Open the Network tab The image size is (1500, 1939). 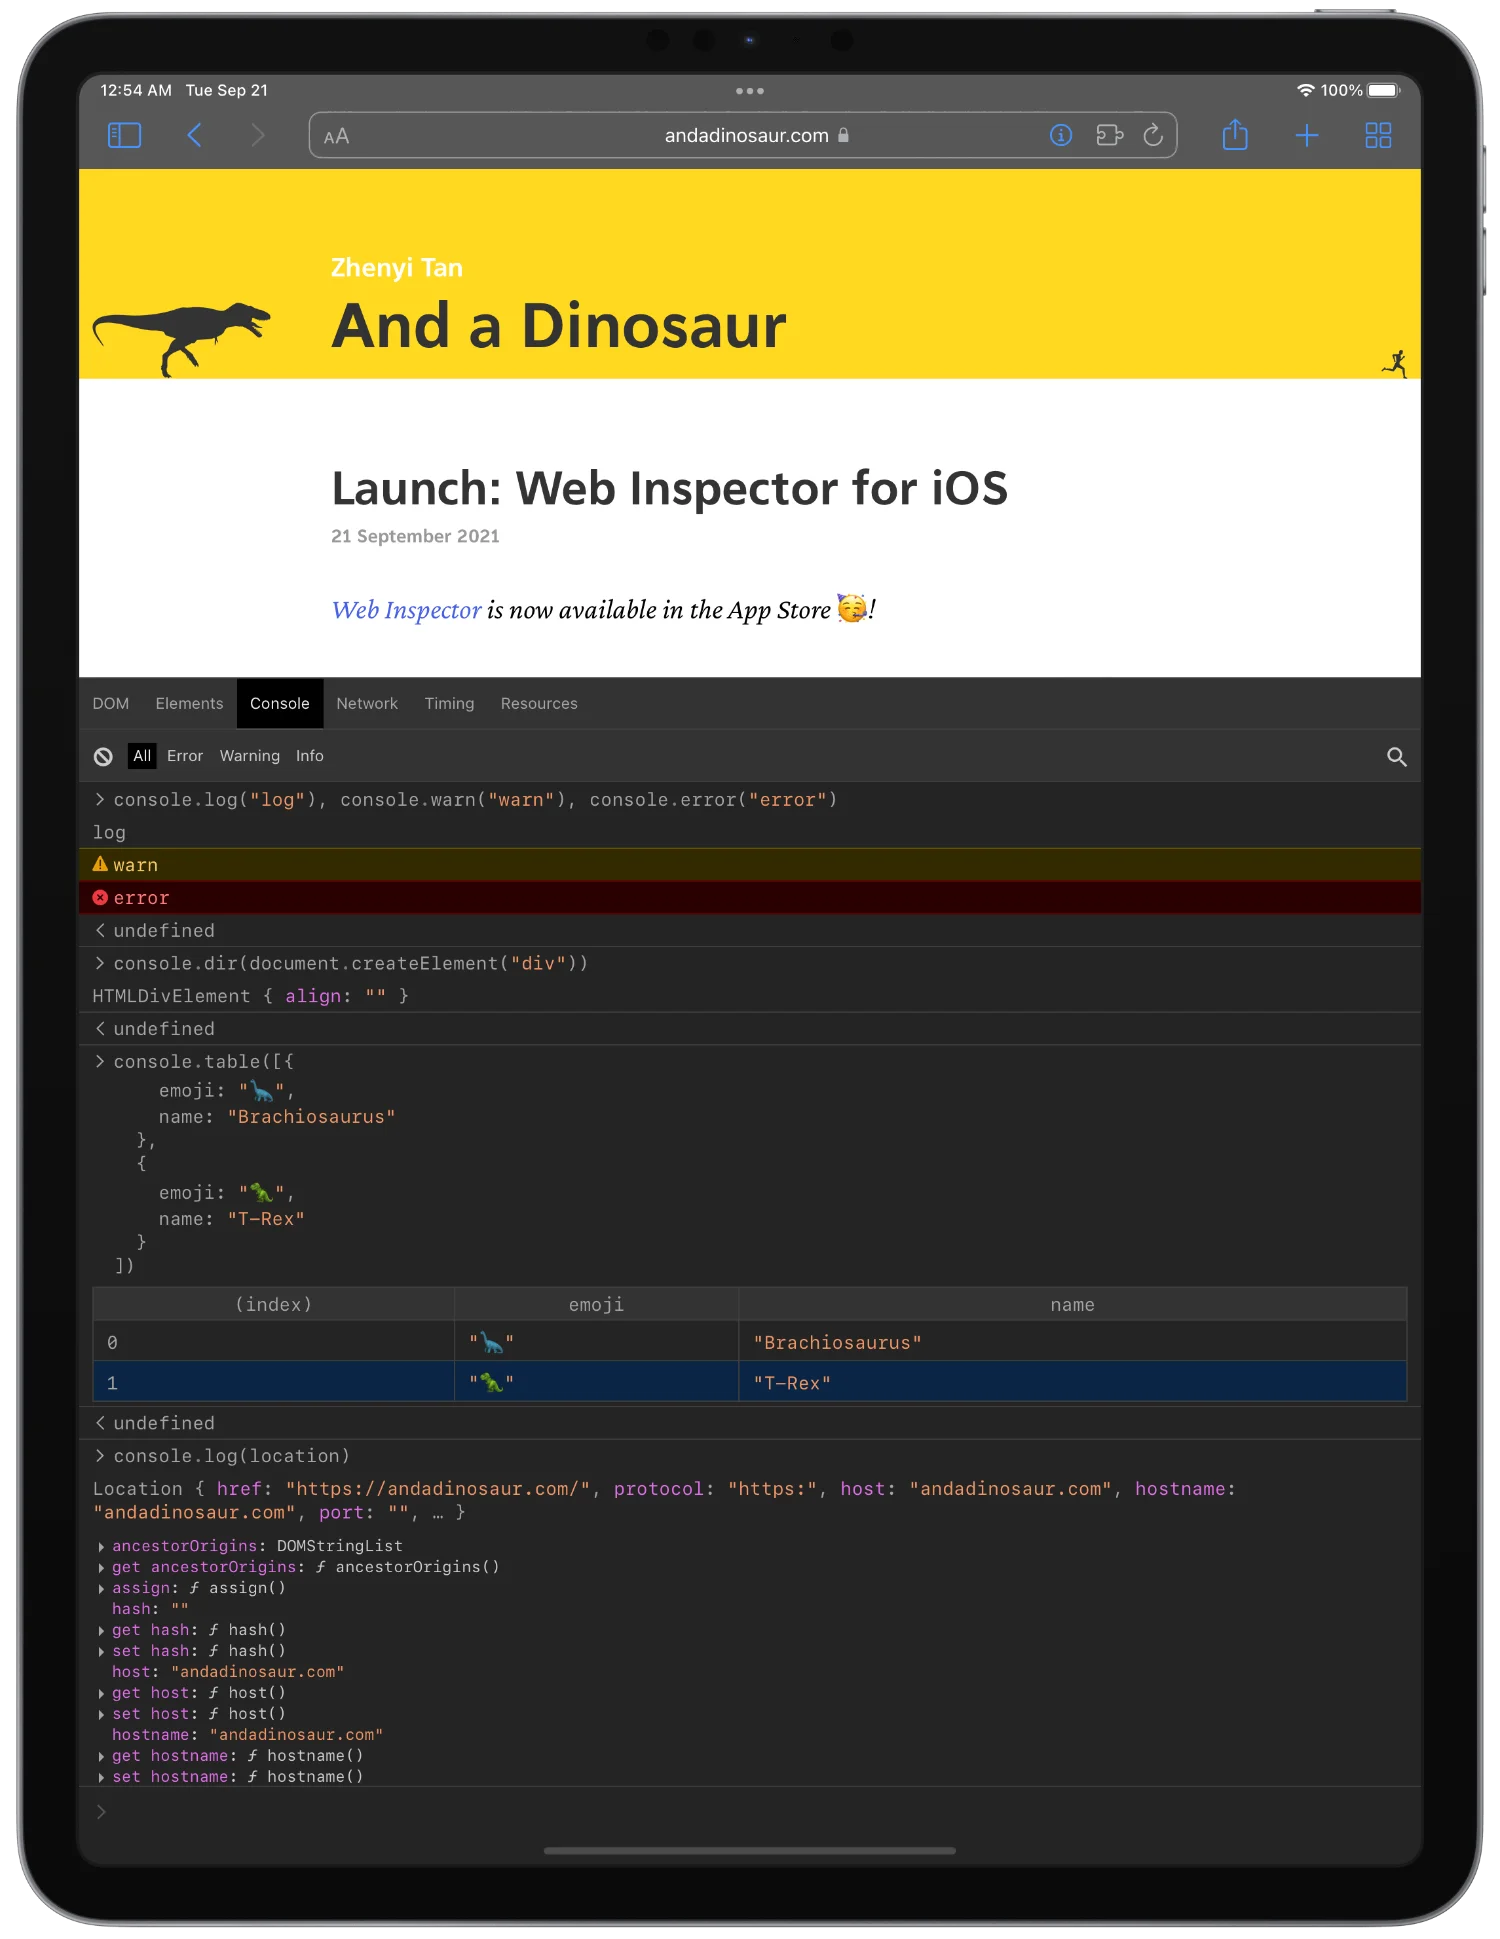click(x=367, y=704)
